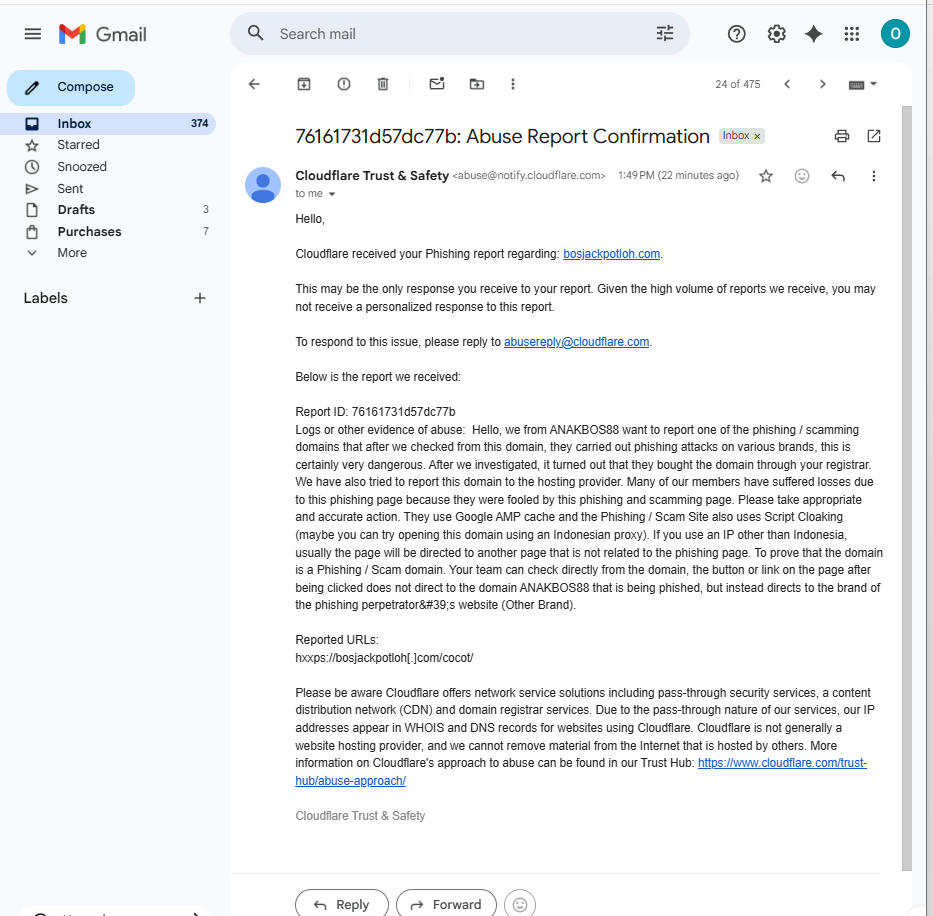
Task: Focus the Search mail field
Action: point(459,34)
